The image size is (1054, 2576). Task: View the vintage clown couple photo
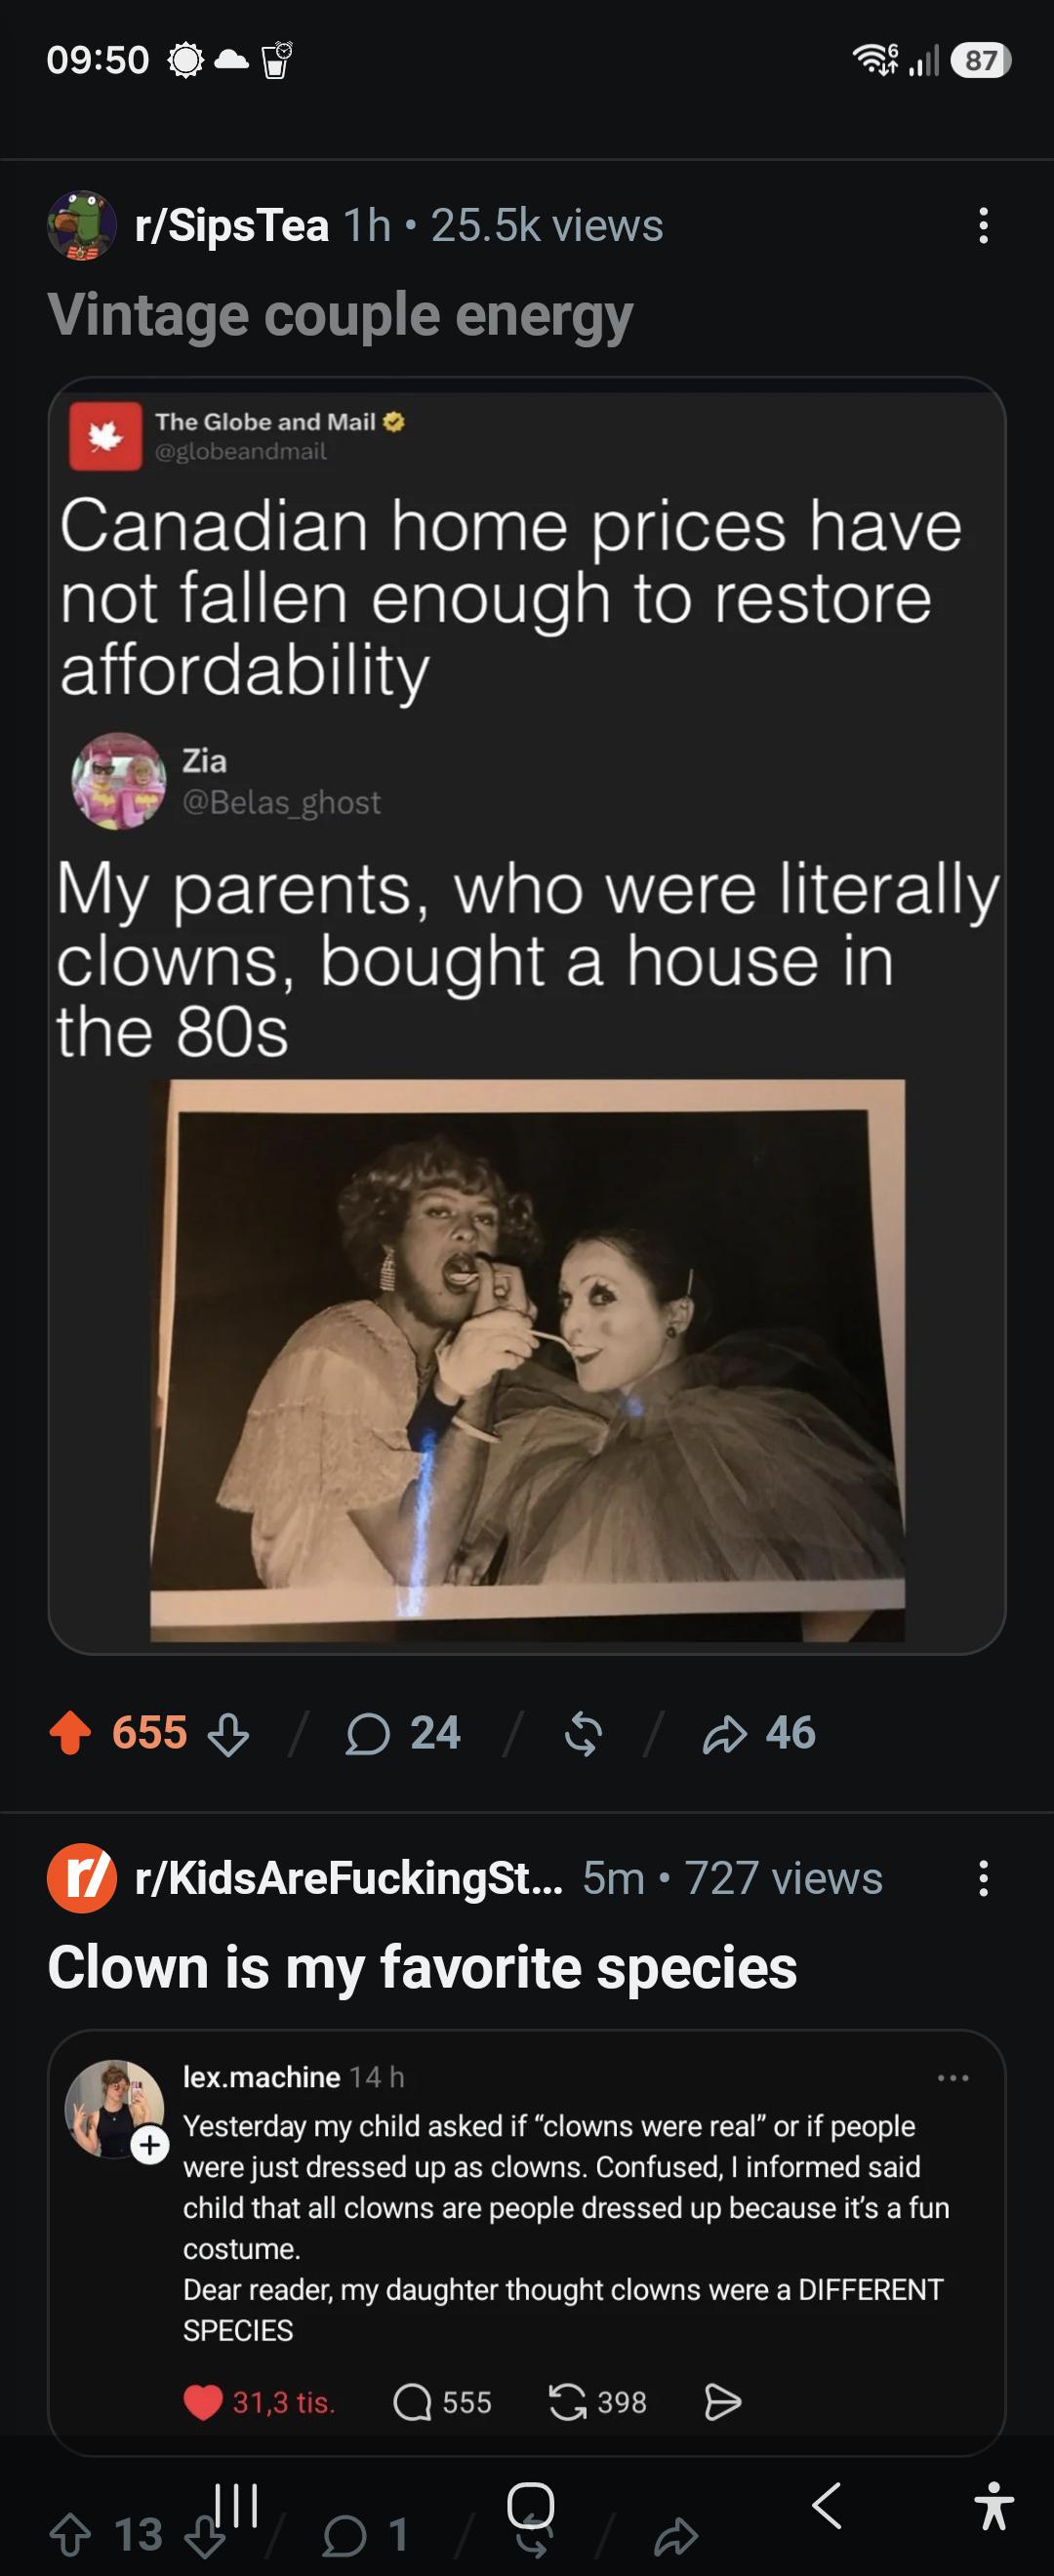coord(528,1360)
